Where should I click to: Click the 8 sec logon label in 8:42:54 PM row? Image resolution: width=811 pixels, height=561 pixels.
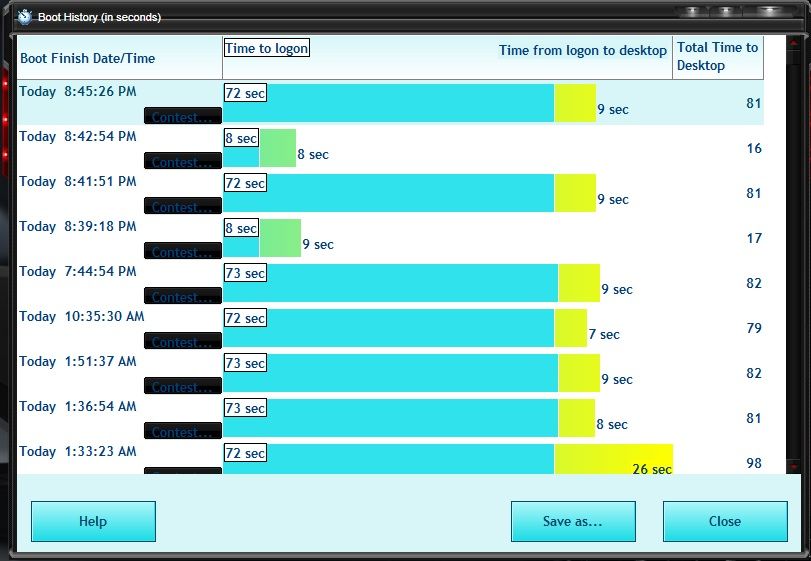(x=241, y=138)
